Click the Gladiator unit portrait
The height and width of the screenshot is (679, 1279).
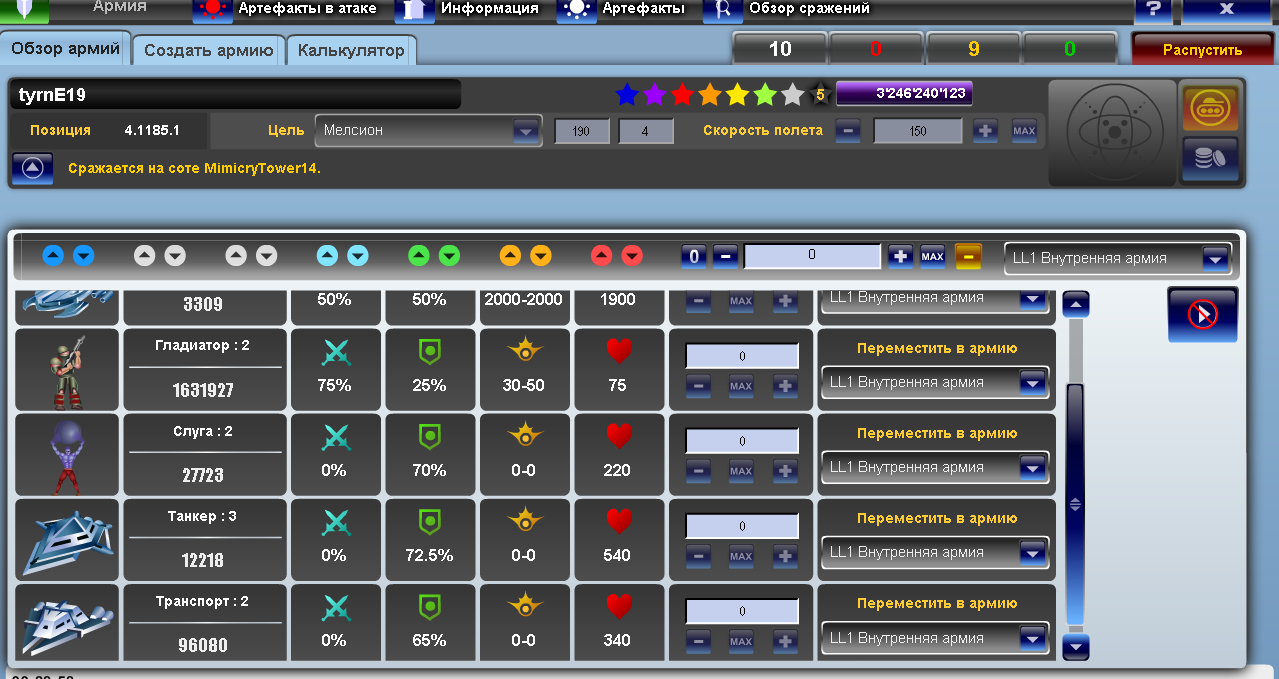pyautogui.click(x=67, y=370)
